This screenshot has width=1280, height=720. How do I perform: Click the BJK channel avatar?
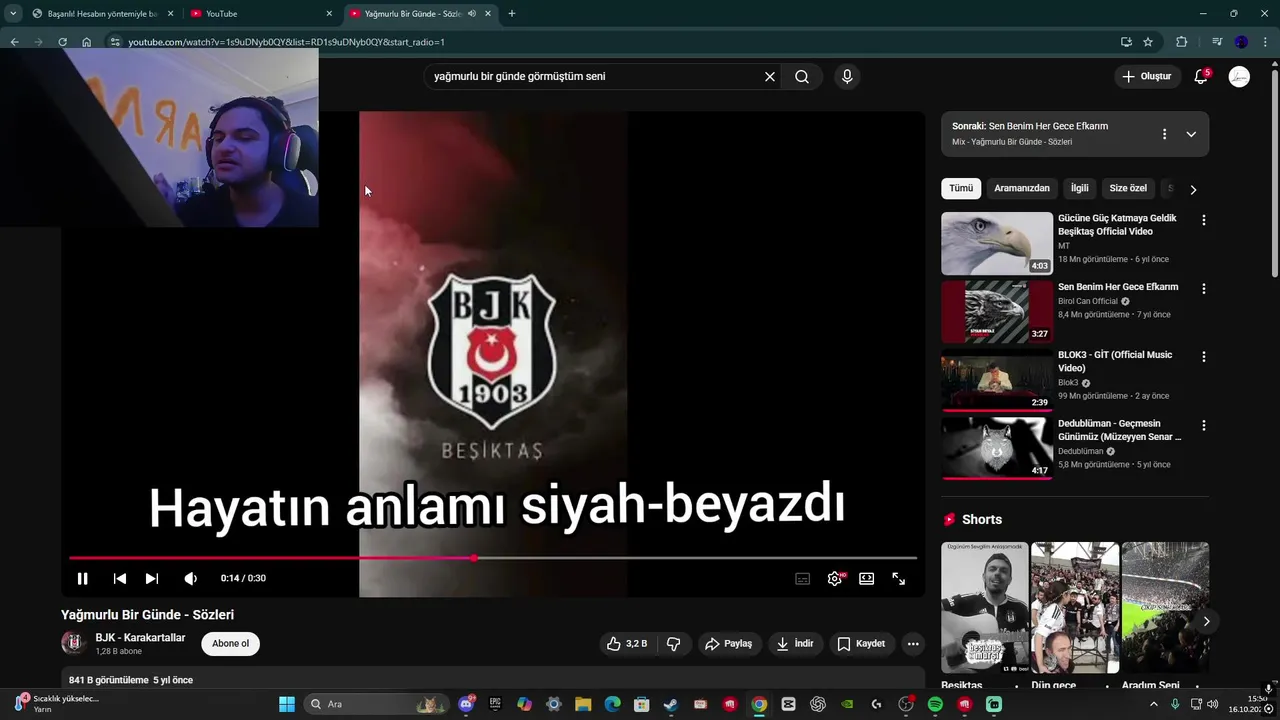[73, 643]
